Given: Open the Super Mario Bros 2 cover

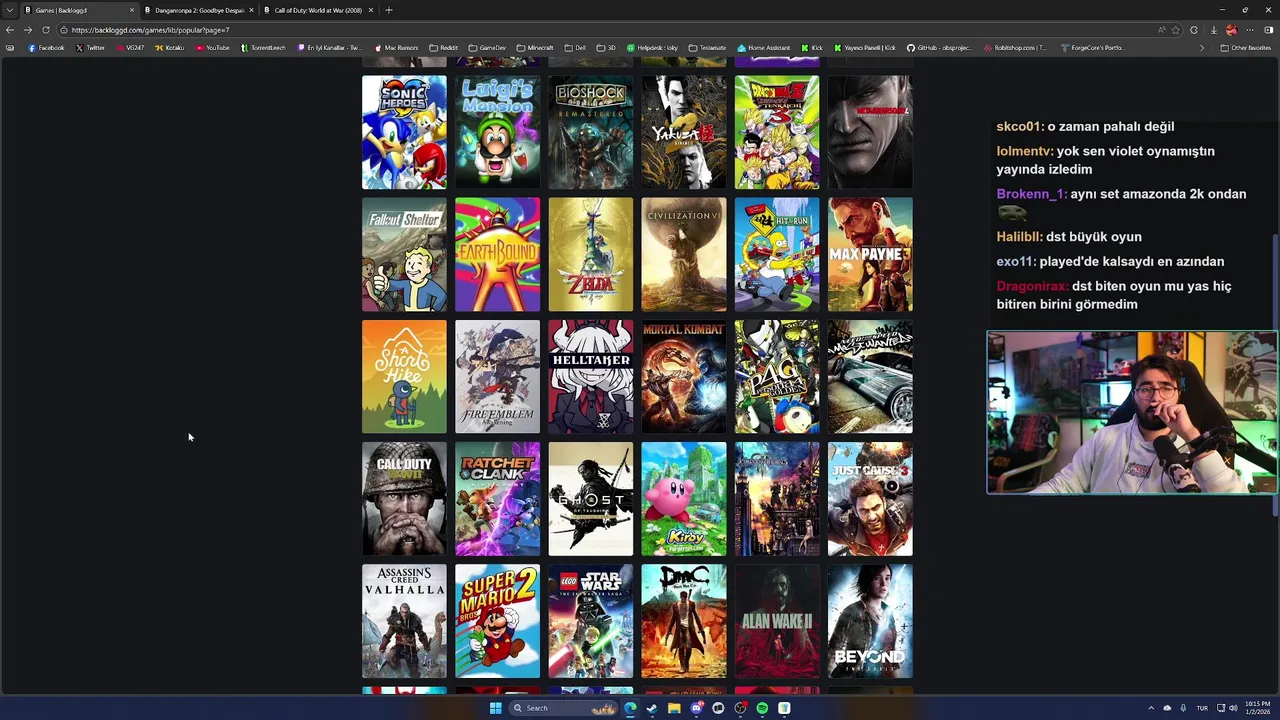Looking at the screenshot, I should [497, 621].
